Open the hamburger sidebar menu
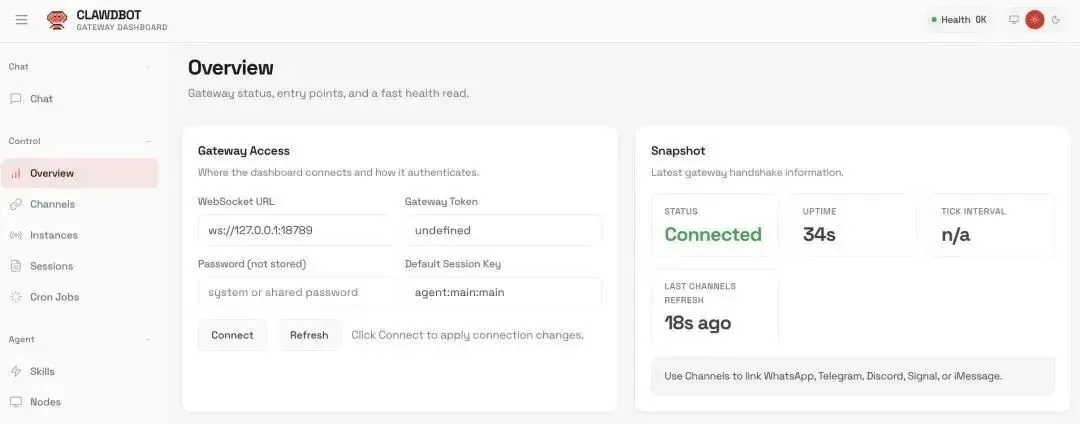Viewport: 1080px width, 424px height. [x=21, y=20]
